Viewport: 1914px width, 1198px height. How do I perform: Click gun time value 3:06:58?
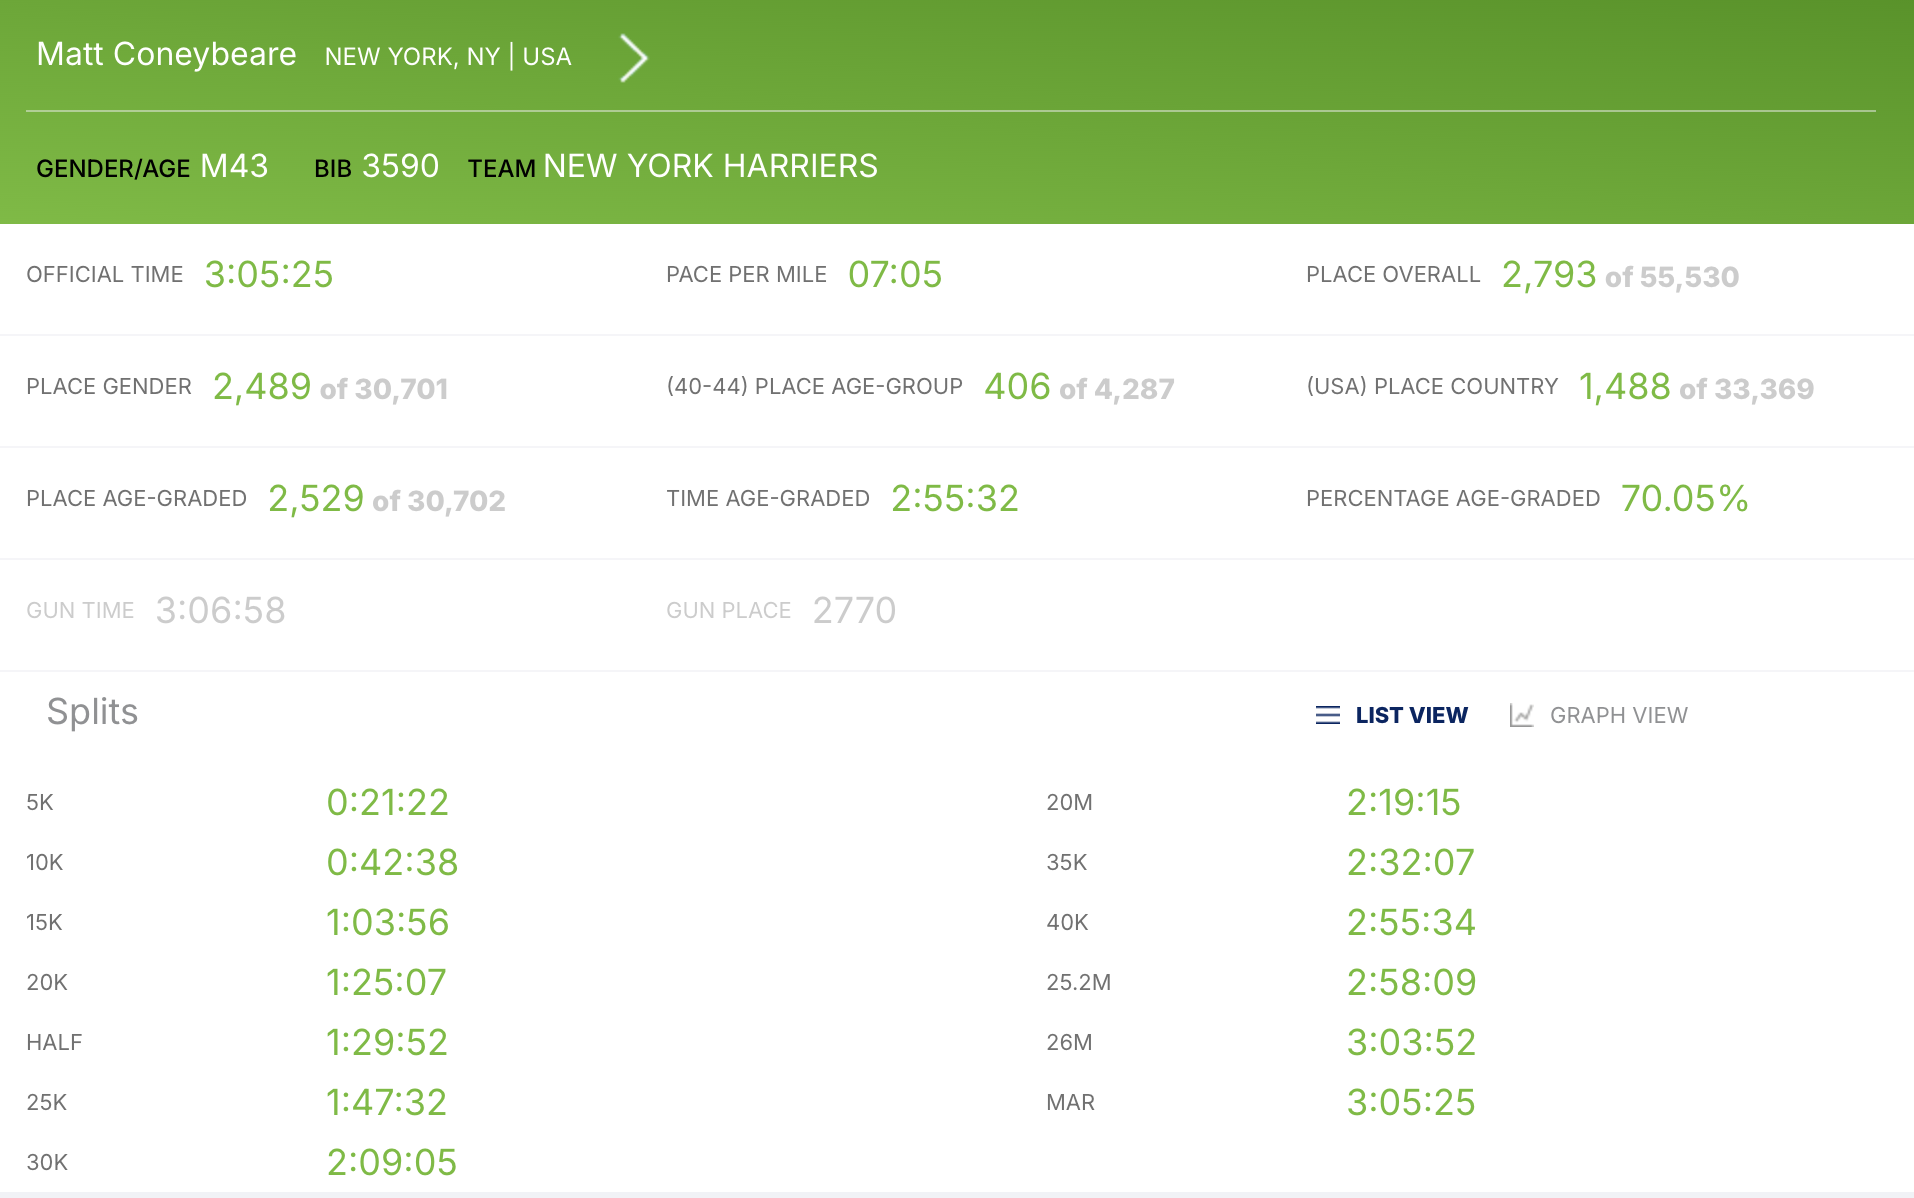pos(221,610)
